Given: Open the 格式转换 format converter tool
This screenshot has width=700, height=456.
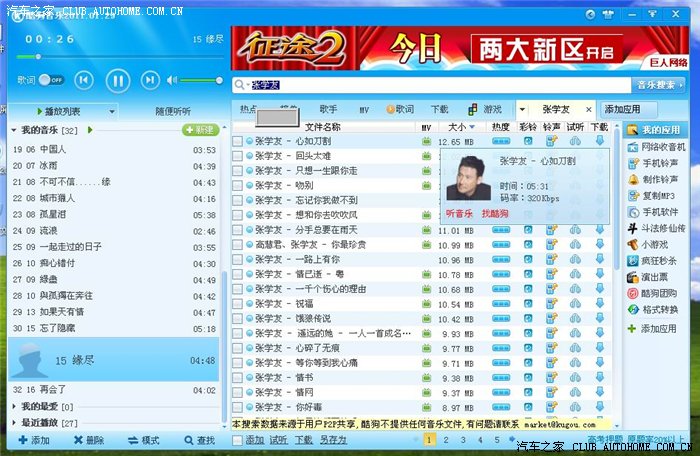Looking at the screenshot, I should [659, 311].
